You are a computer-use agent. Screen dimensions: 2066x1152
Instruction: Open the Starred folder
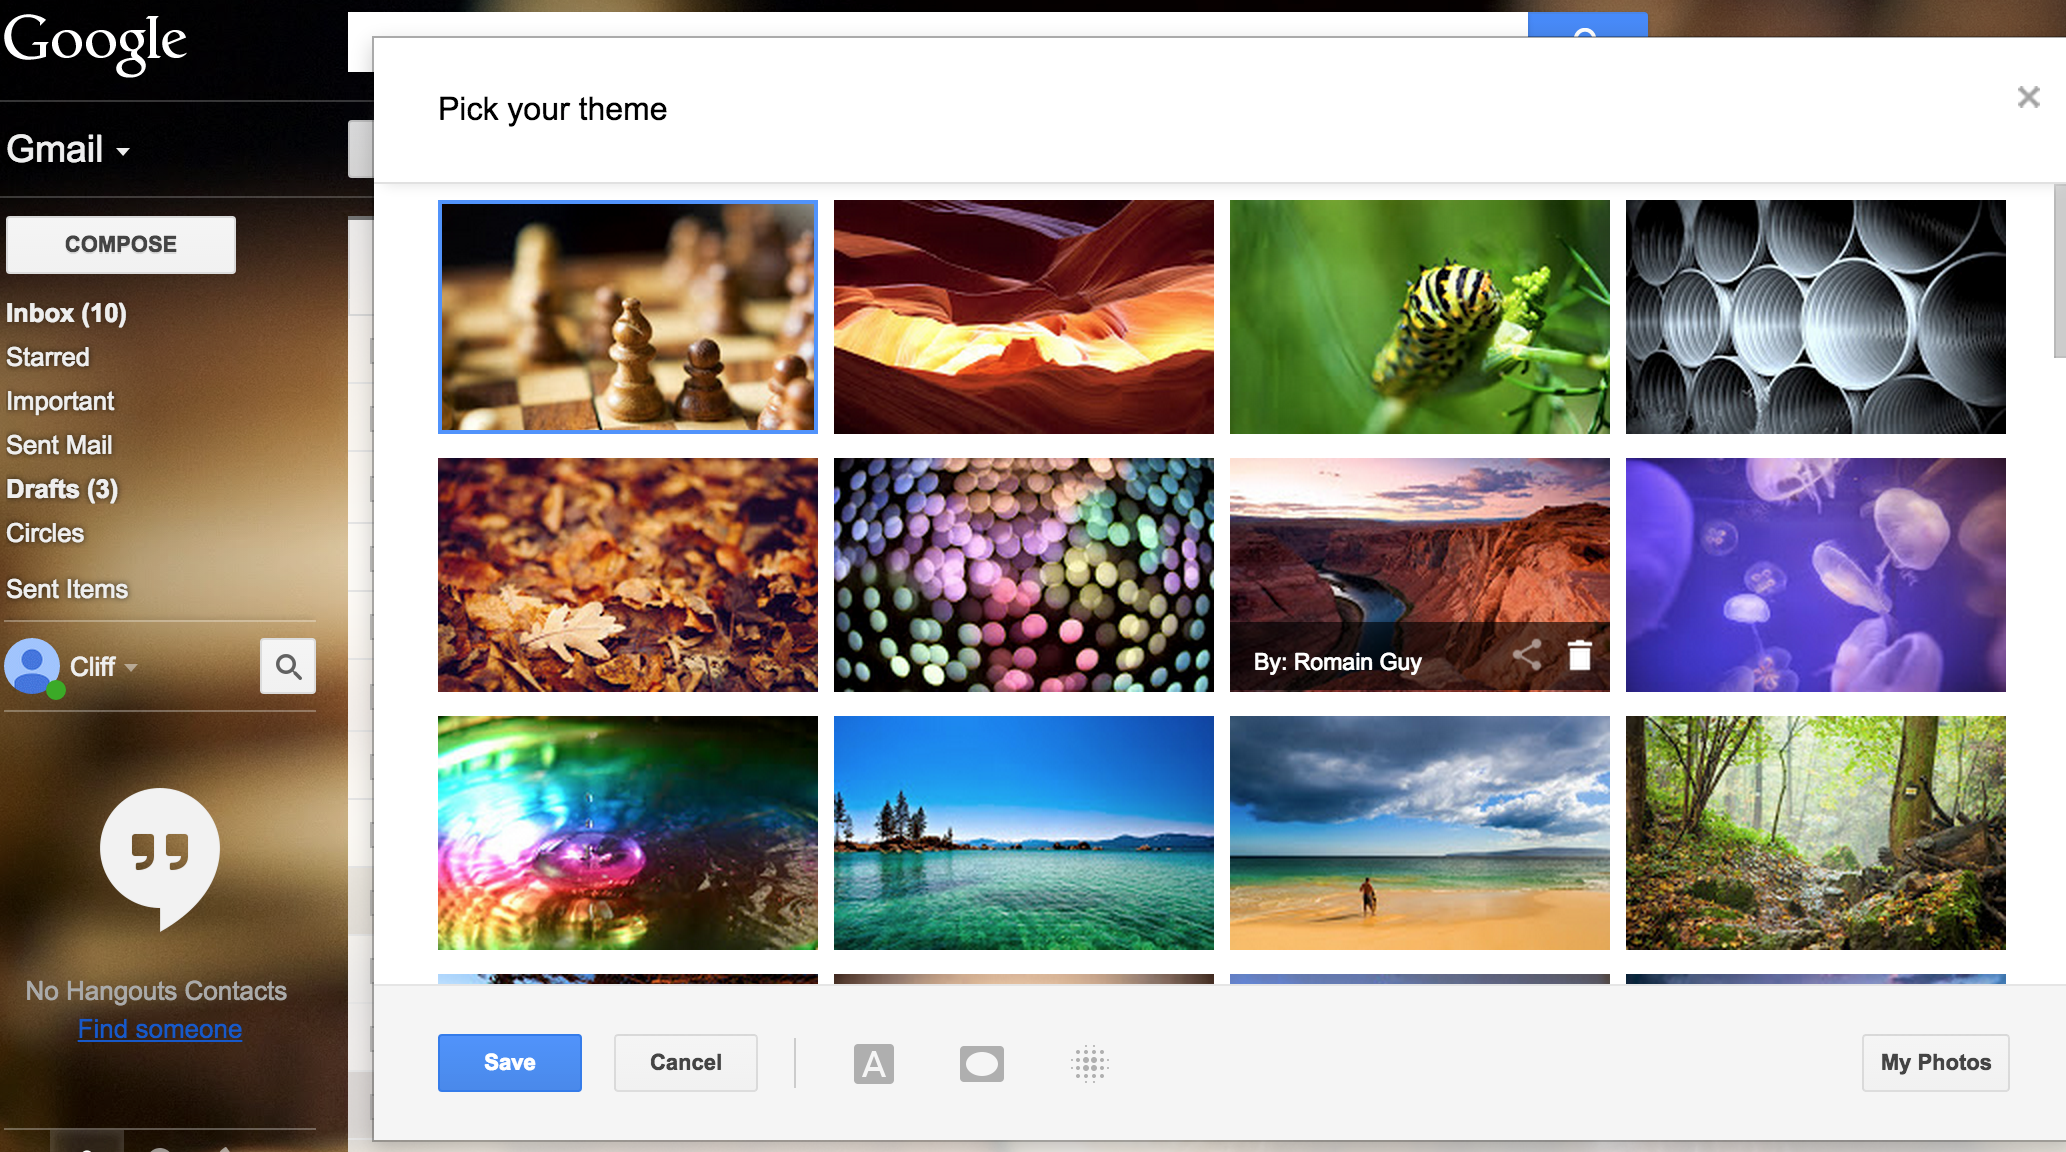click(48, 357)
